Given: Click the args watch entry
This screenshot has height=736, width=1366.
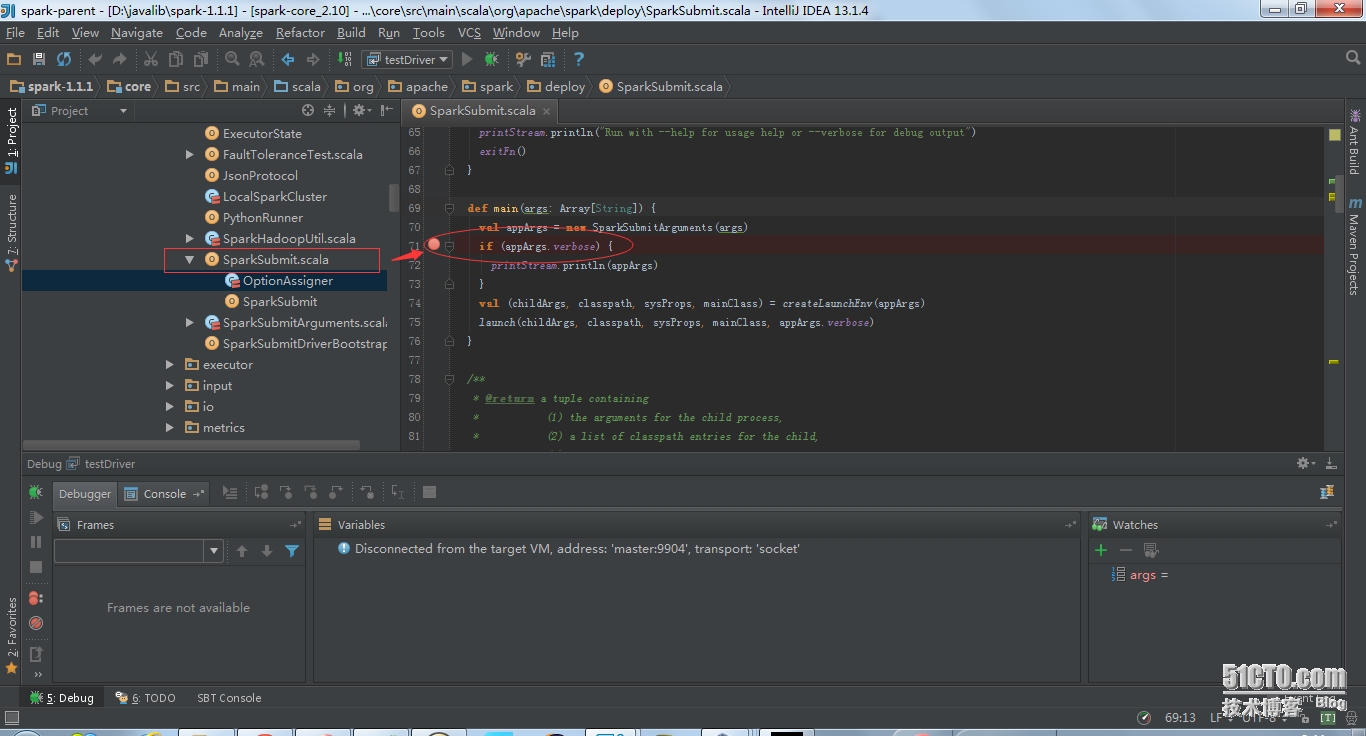Looking at the screenshot, I should 1143,574.
